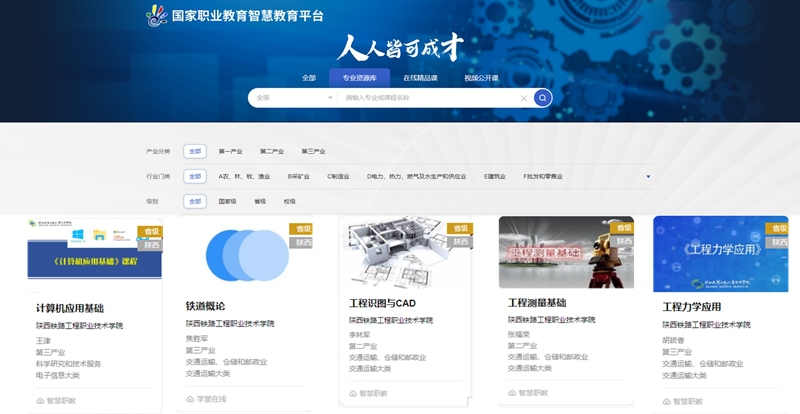This screenshot has width=800, height=414.
Task: Open the 全部 category dropdown in search bar
Action: tap(293, 98)
